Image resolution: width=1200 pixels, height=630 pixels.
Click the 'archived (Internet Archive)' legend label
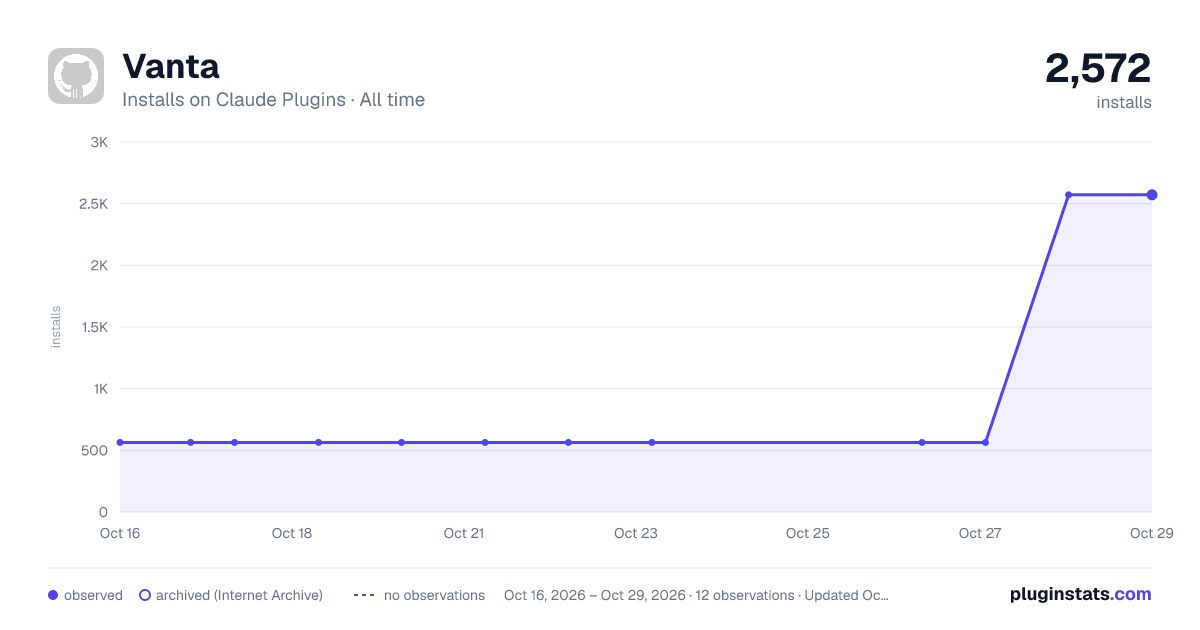[x=239, y=595]
